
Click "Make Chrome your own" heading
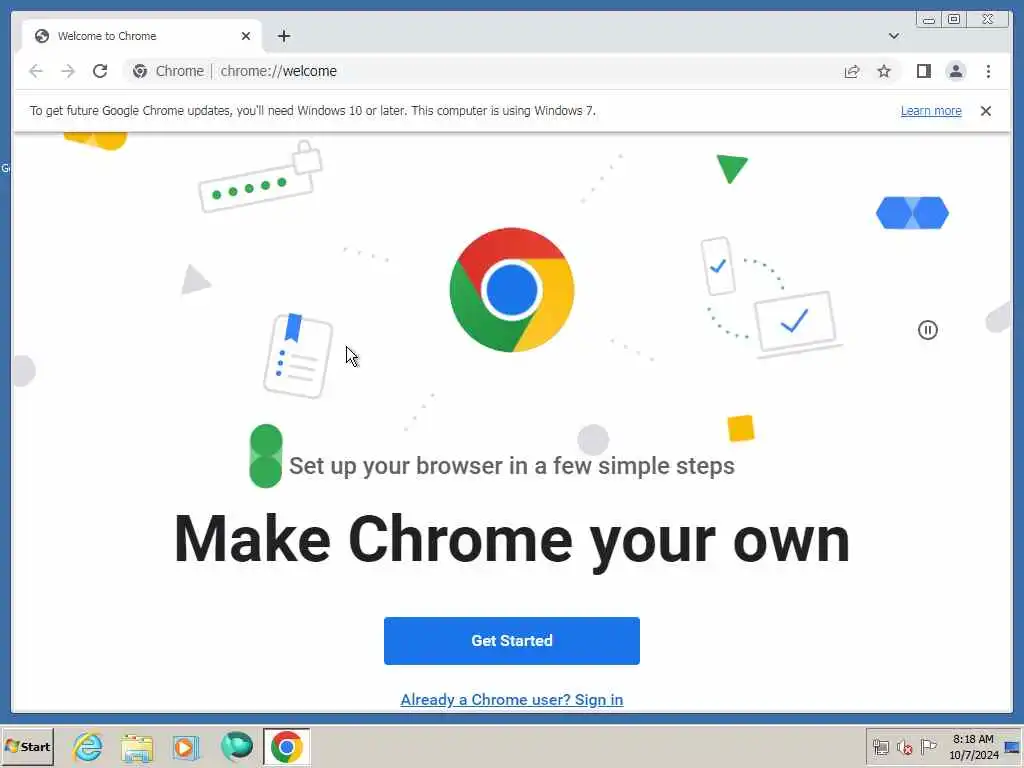click(x=511, y=539)
